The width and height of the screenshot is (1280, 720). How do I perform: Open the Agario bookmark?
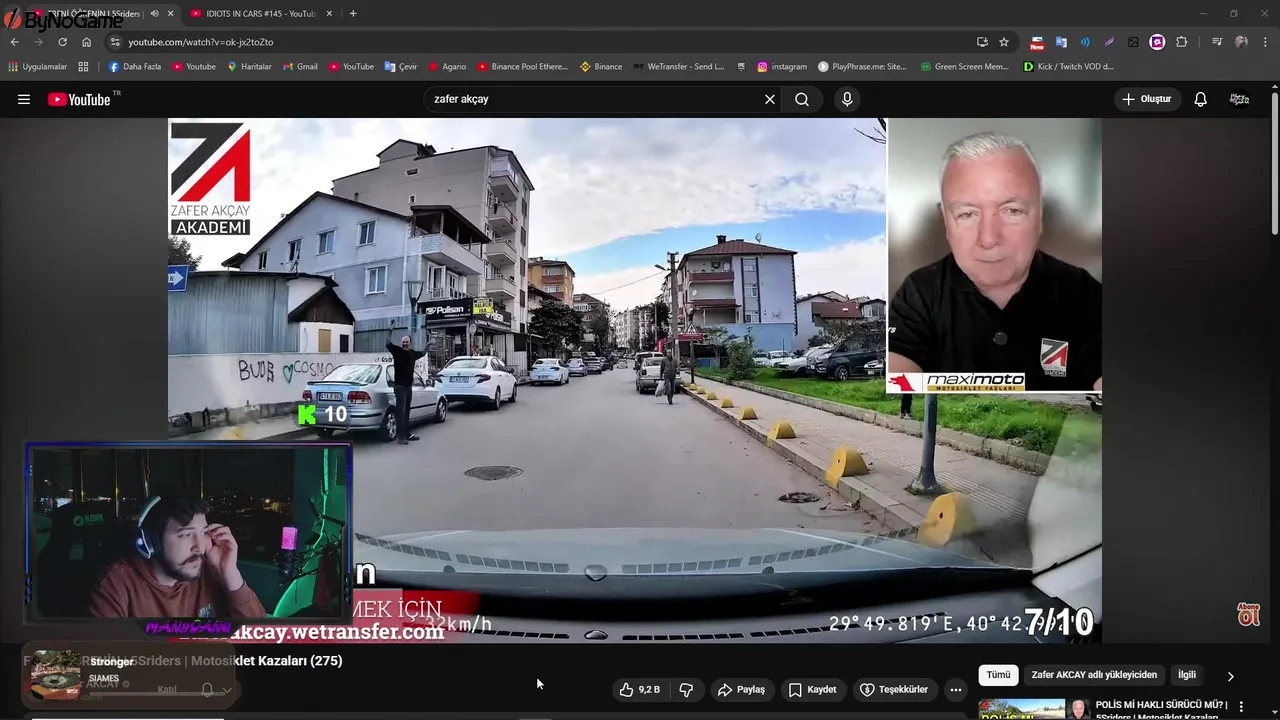(447, 67)
